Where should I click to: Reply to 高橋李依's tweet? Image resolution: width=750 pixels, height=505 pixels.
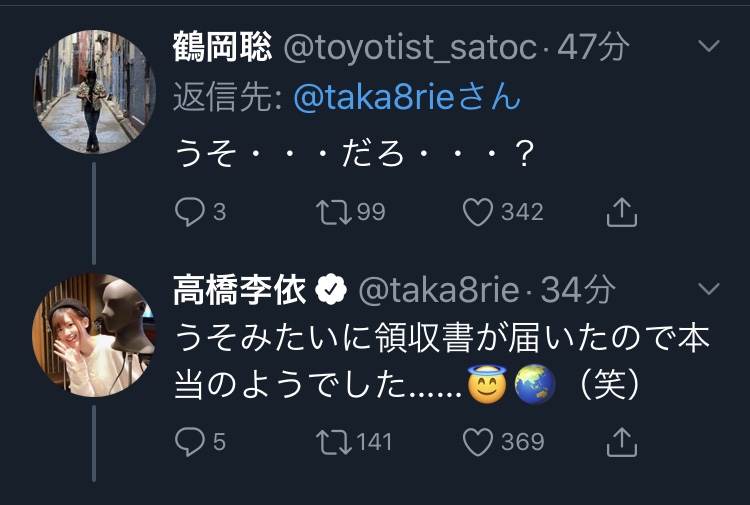pos(189,441)
